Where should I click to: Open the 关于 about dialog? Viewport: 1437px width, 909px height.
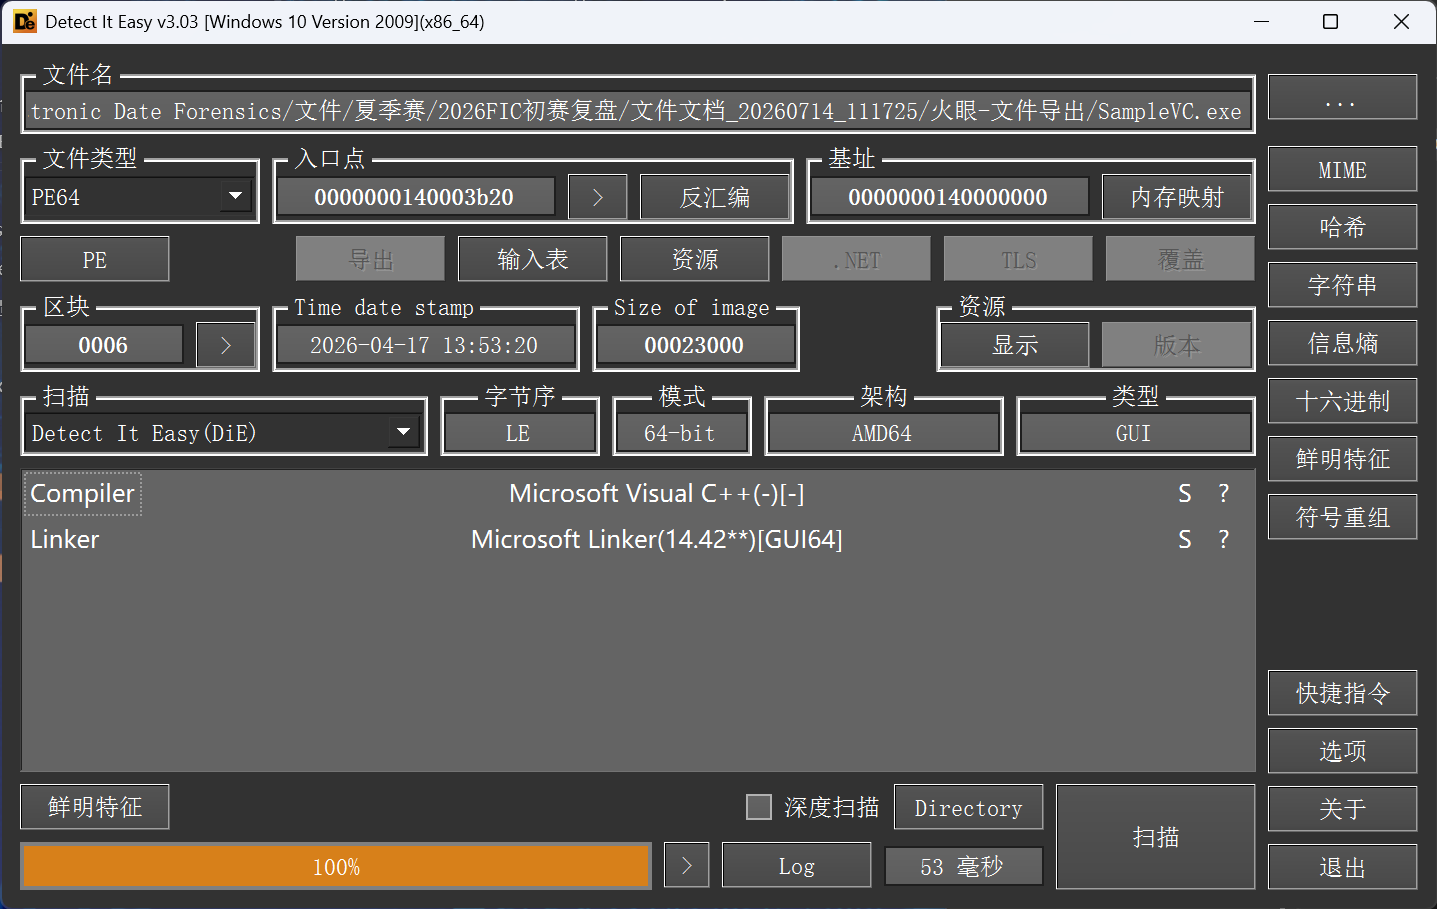[1342, 809]
